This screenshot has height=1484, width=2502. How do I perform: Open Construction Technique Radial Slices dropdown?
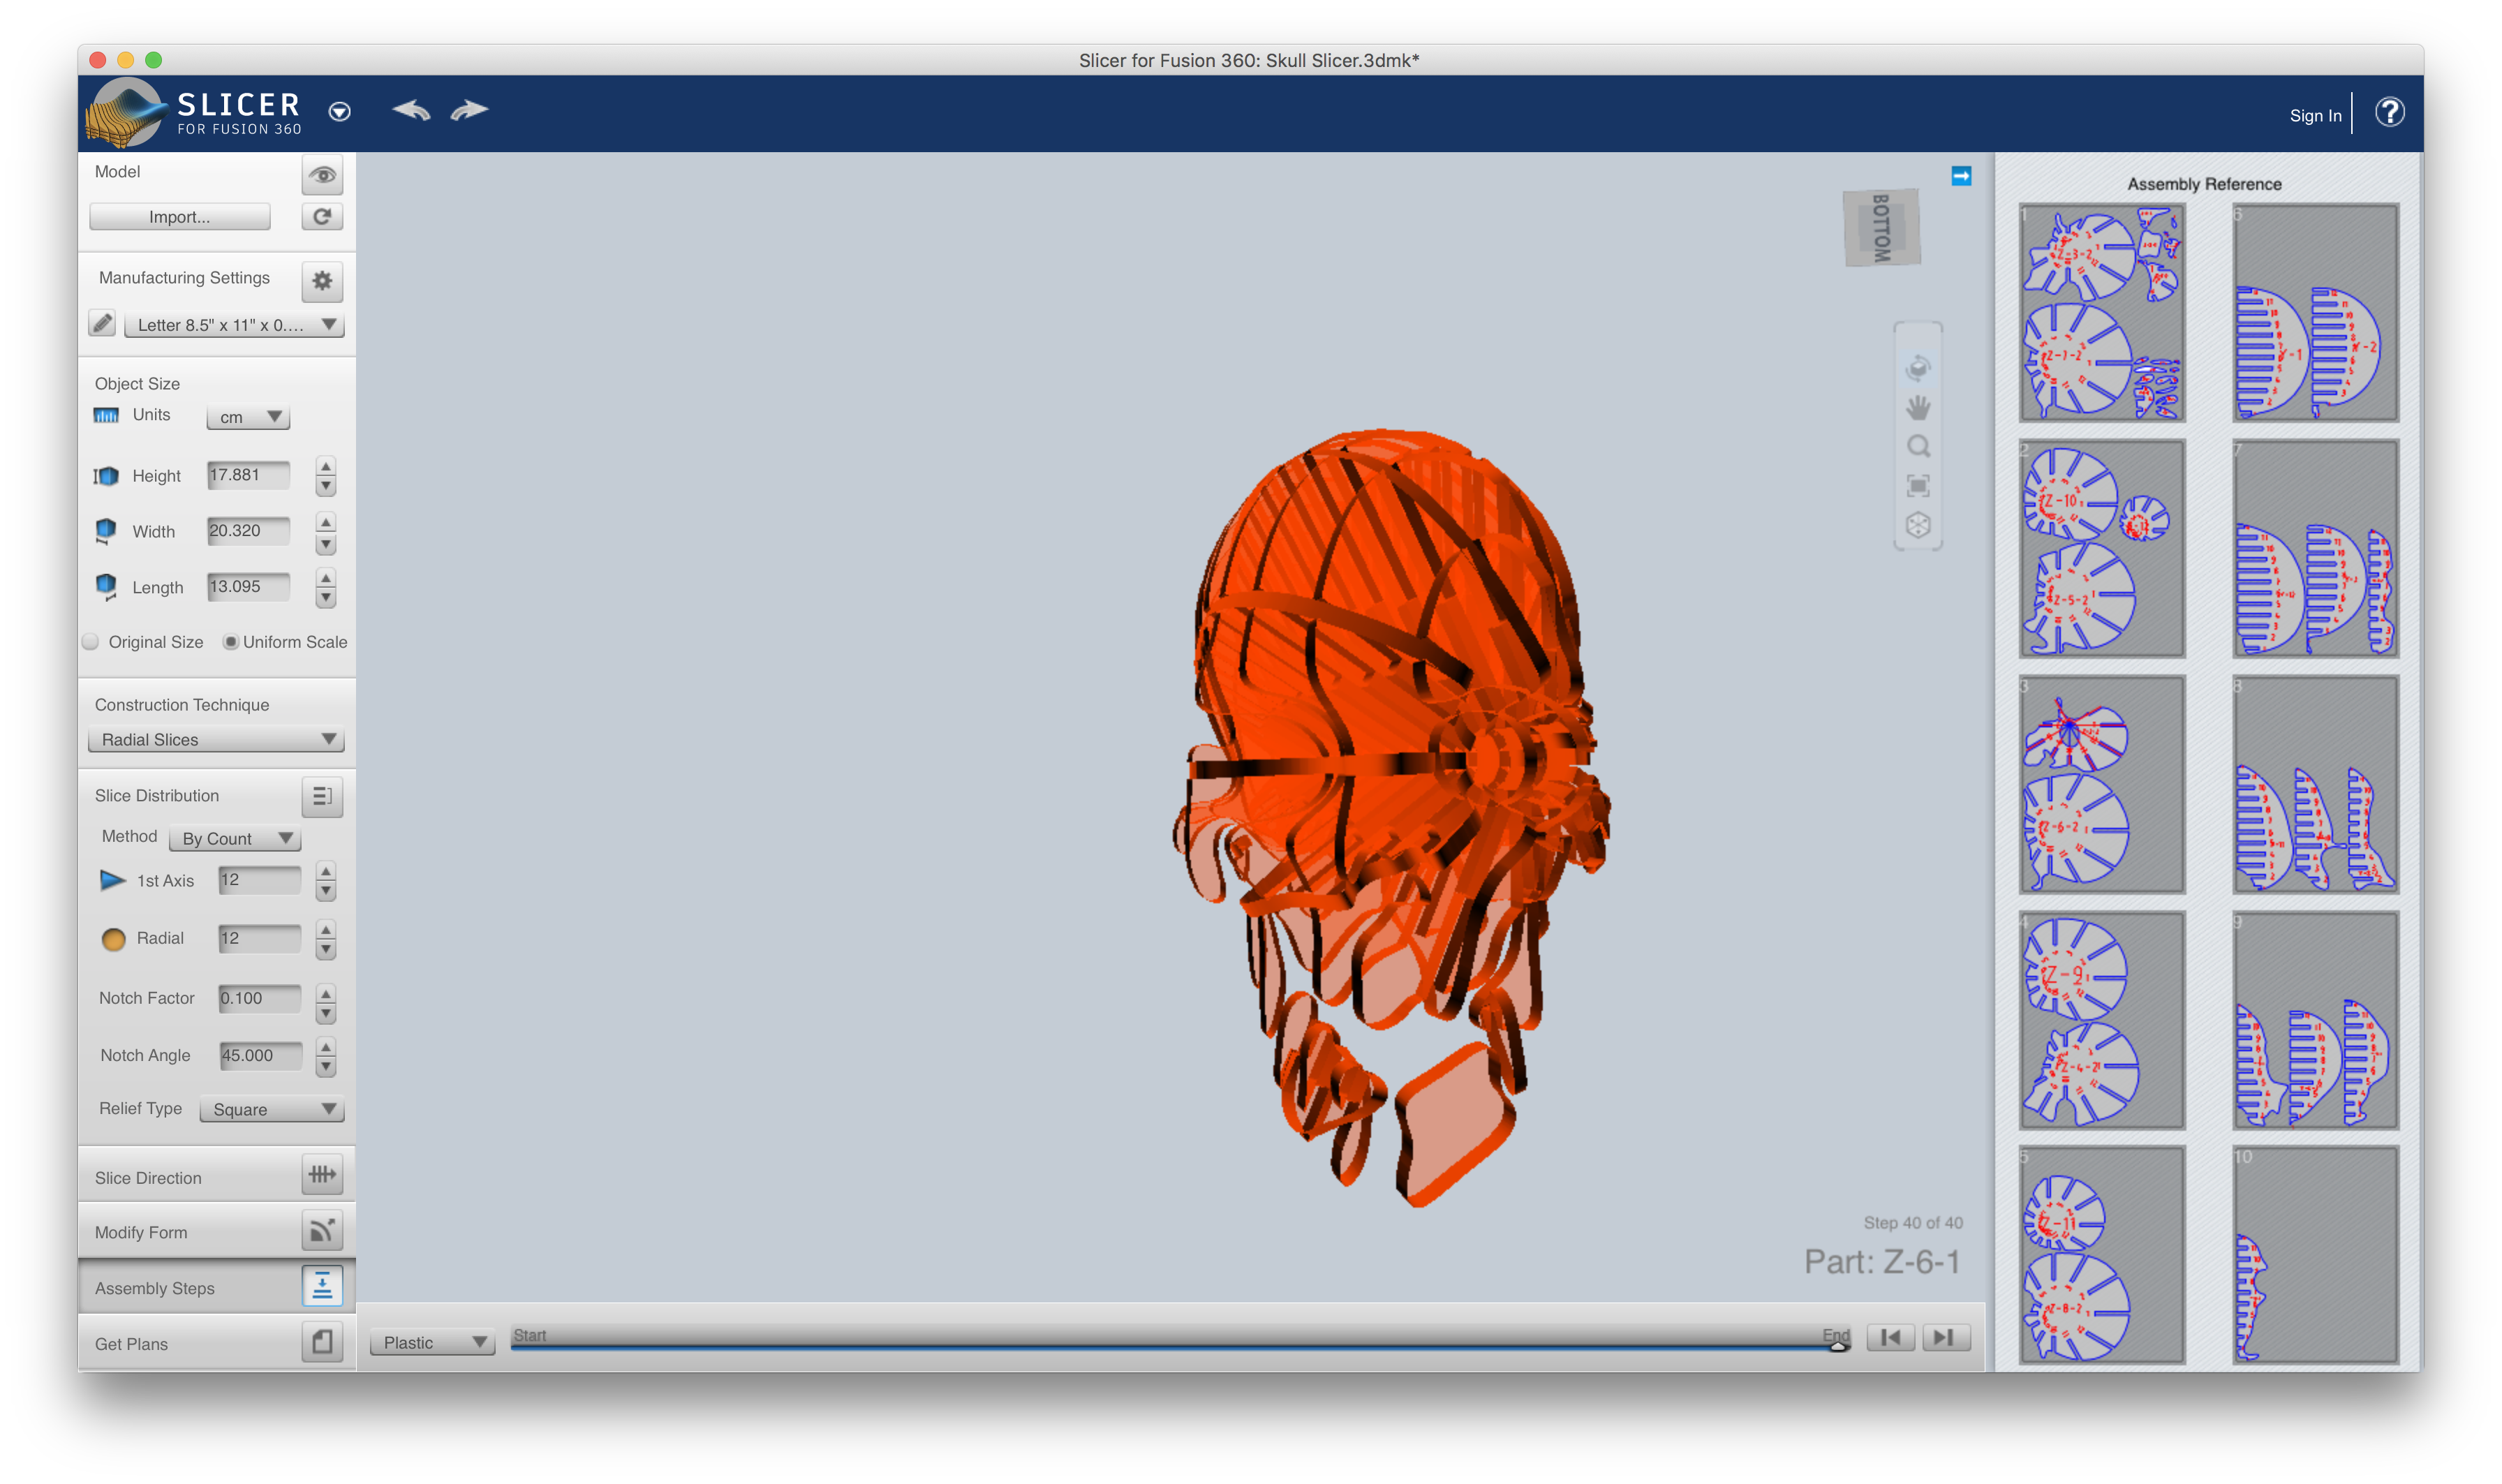pyautogui.click(x=216, y=740)
